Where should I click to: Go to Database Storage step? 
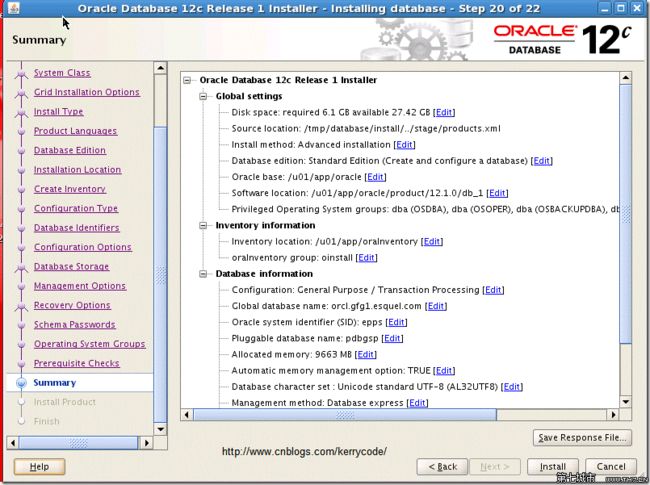71,267
